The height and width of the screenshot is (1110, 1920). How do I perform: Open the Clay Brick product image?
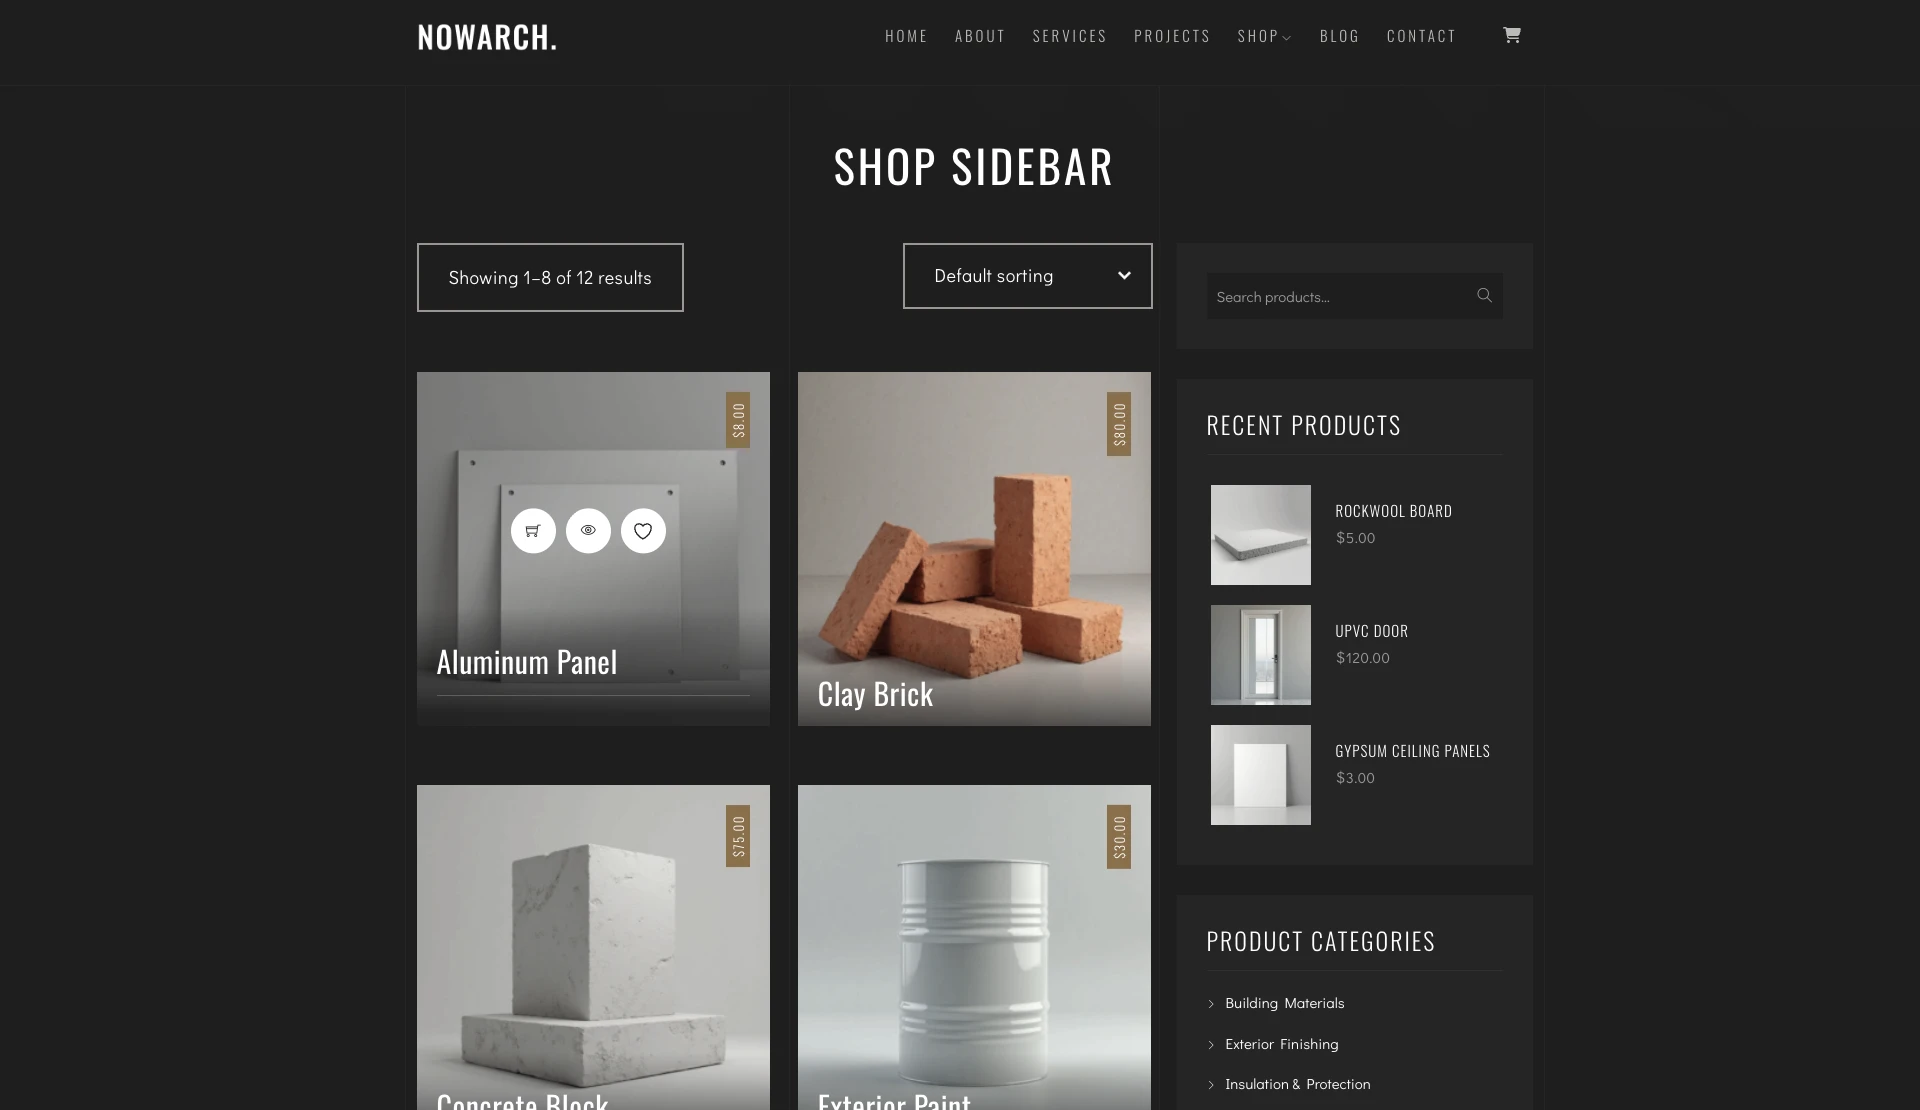pos(974,549)
